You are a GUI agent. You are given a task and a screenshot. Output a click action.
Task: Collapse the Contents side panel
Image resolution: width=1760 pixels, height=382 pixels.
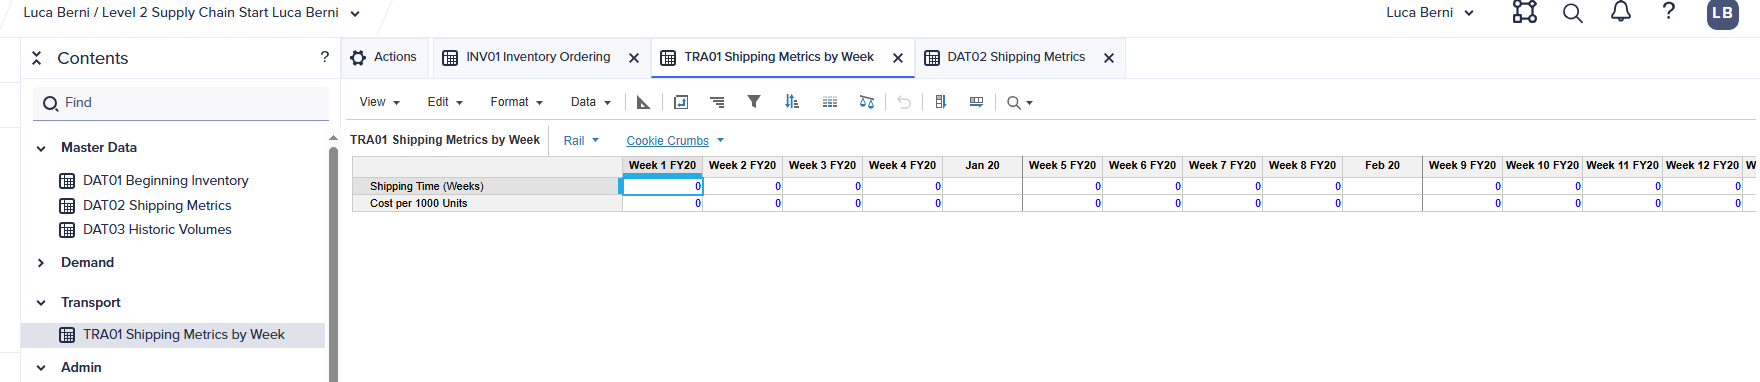pos(36,58)
